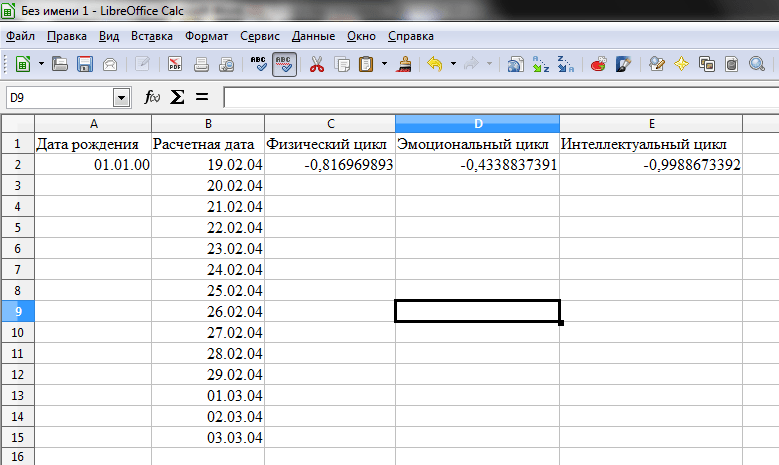
Task: Insert Chart icon
Action: click(x=598, y=64)
